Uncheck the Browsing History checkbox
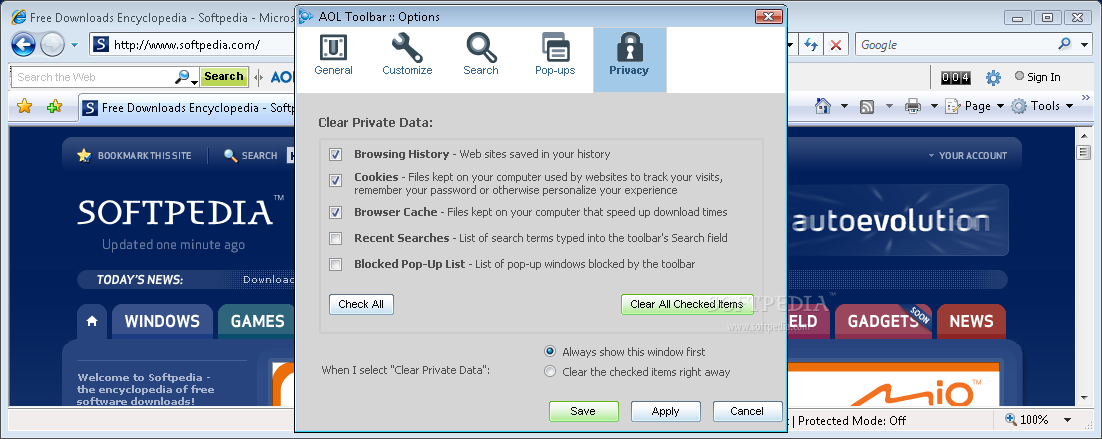Viewport: 1102px width, 439px height. 336,155
